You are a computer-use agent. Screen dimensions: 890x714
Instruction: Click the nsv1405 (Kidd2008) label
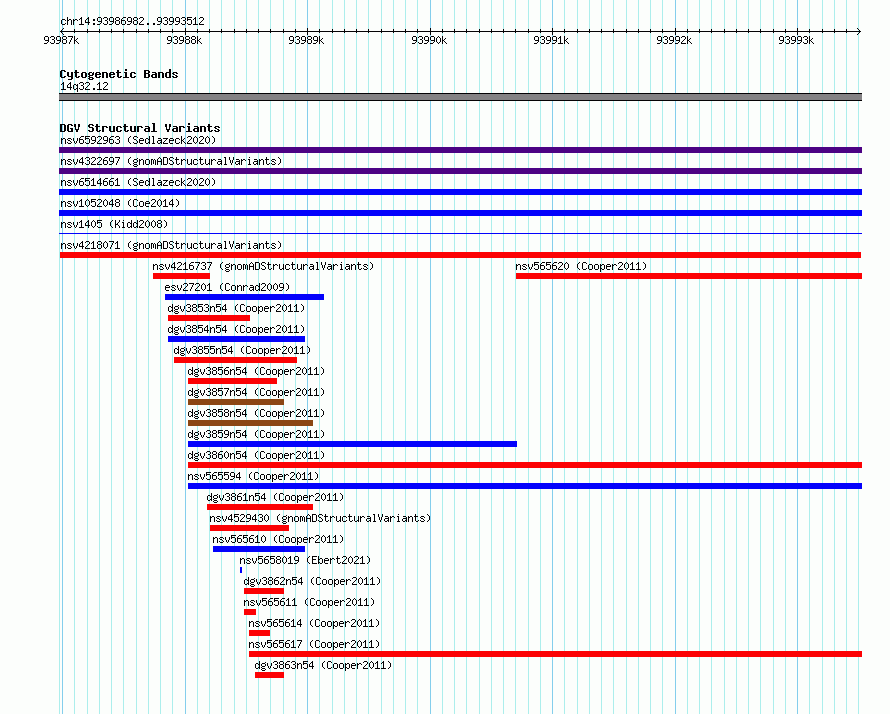tap(114, 224)
